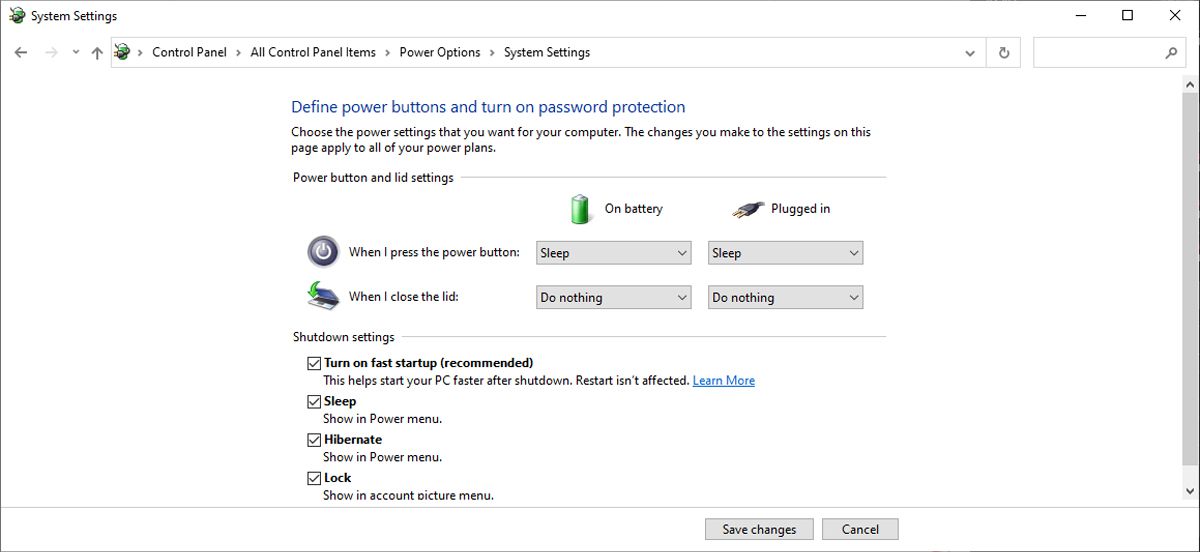
Task: Uncheck the Hibernate checkbox
Action: 314,440
